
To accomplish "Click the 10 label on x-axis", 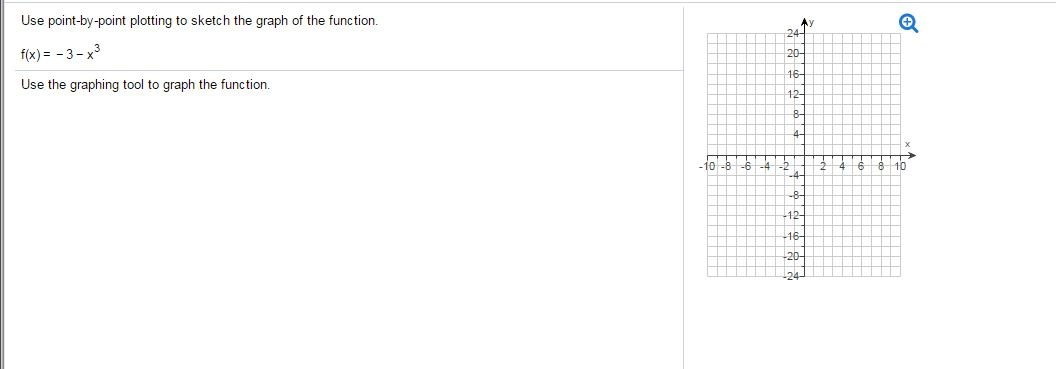I will click(900, 165).
